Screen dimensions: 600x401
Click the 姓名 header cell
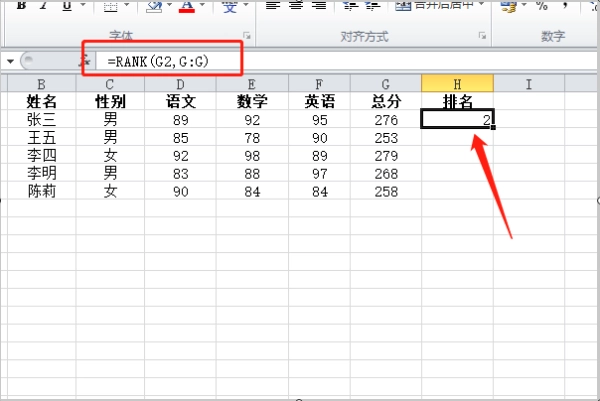tap(41, 101)
